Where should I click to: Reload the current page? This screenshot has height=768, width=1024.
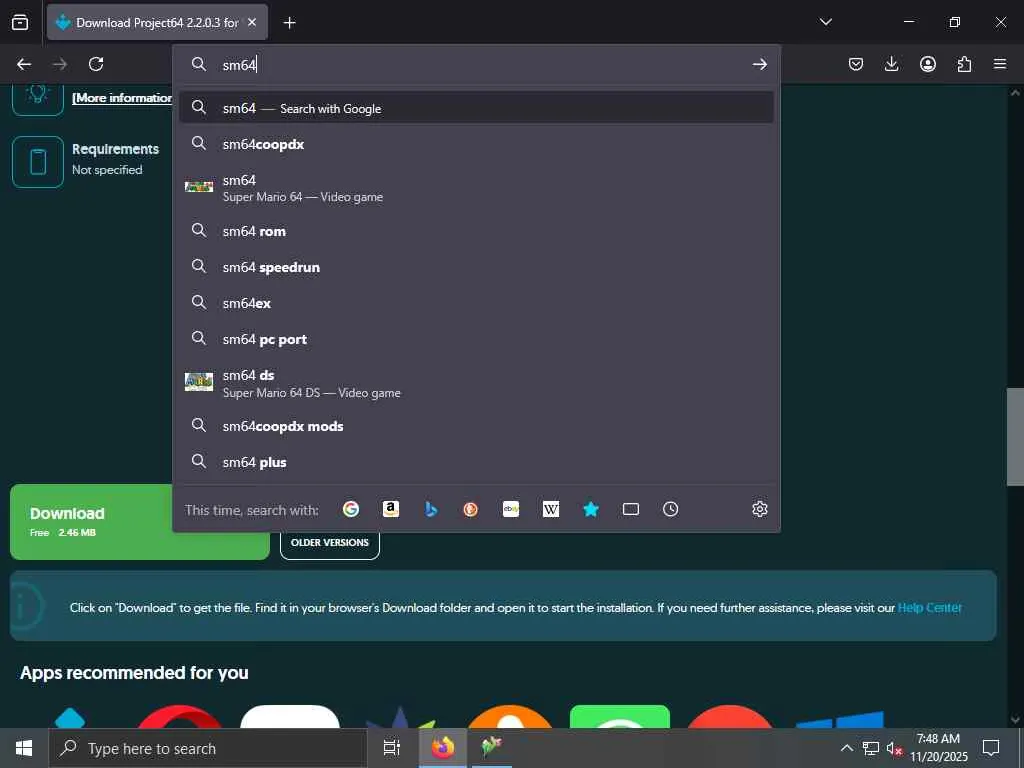coord(96,64)
